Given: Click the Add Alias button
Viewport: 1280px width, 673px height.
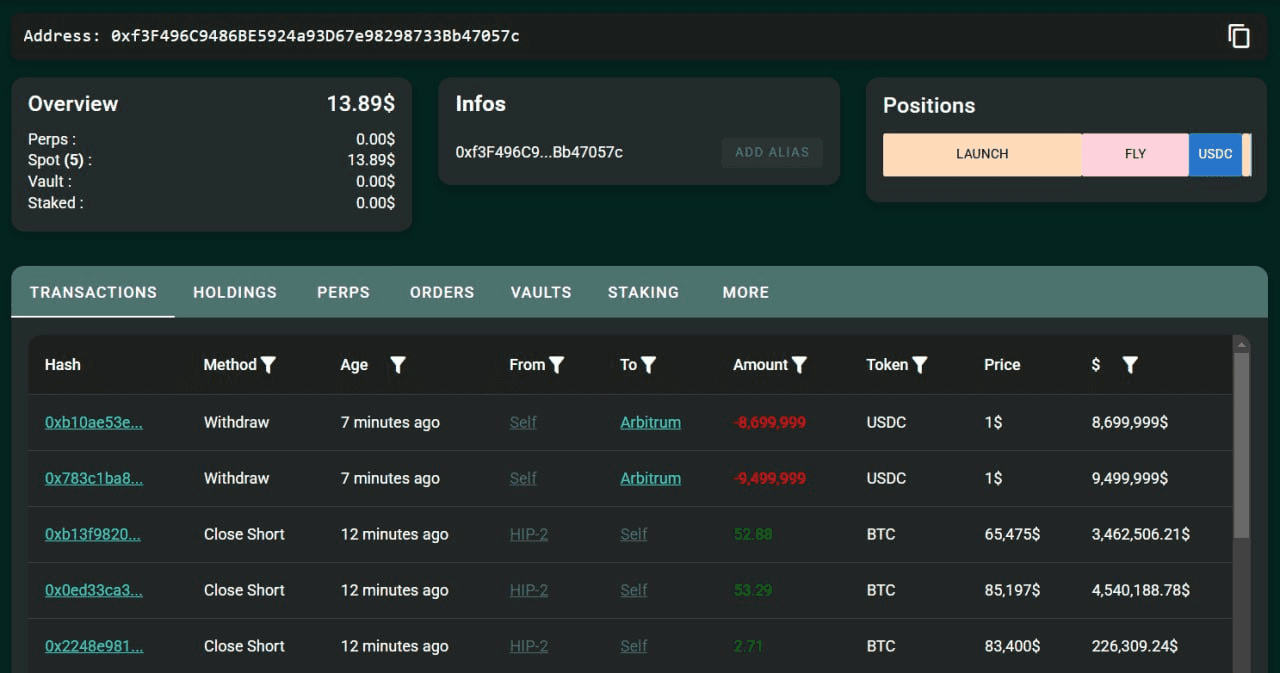Looking at the screenshot, I should click(x=772, y=152).
